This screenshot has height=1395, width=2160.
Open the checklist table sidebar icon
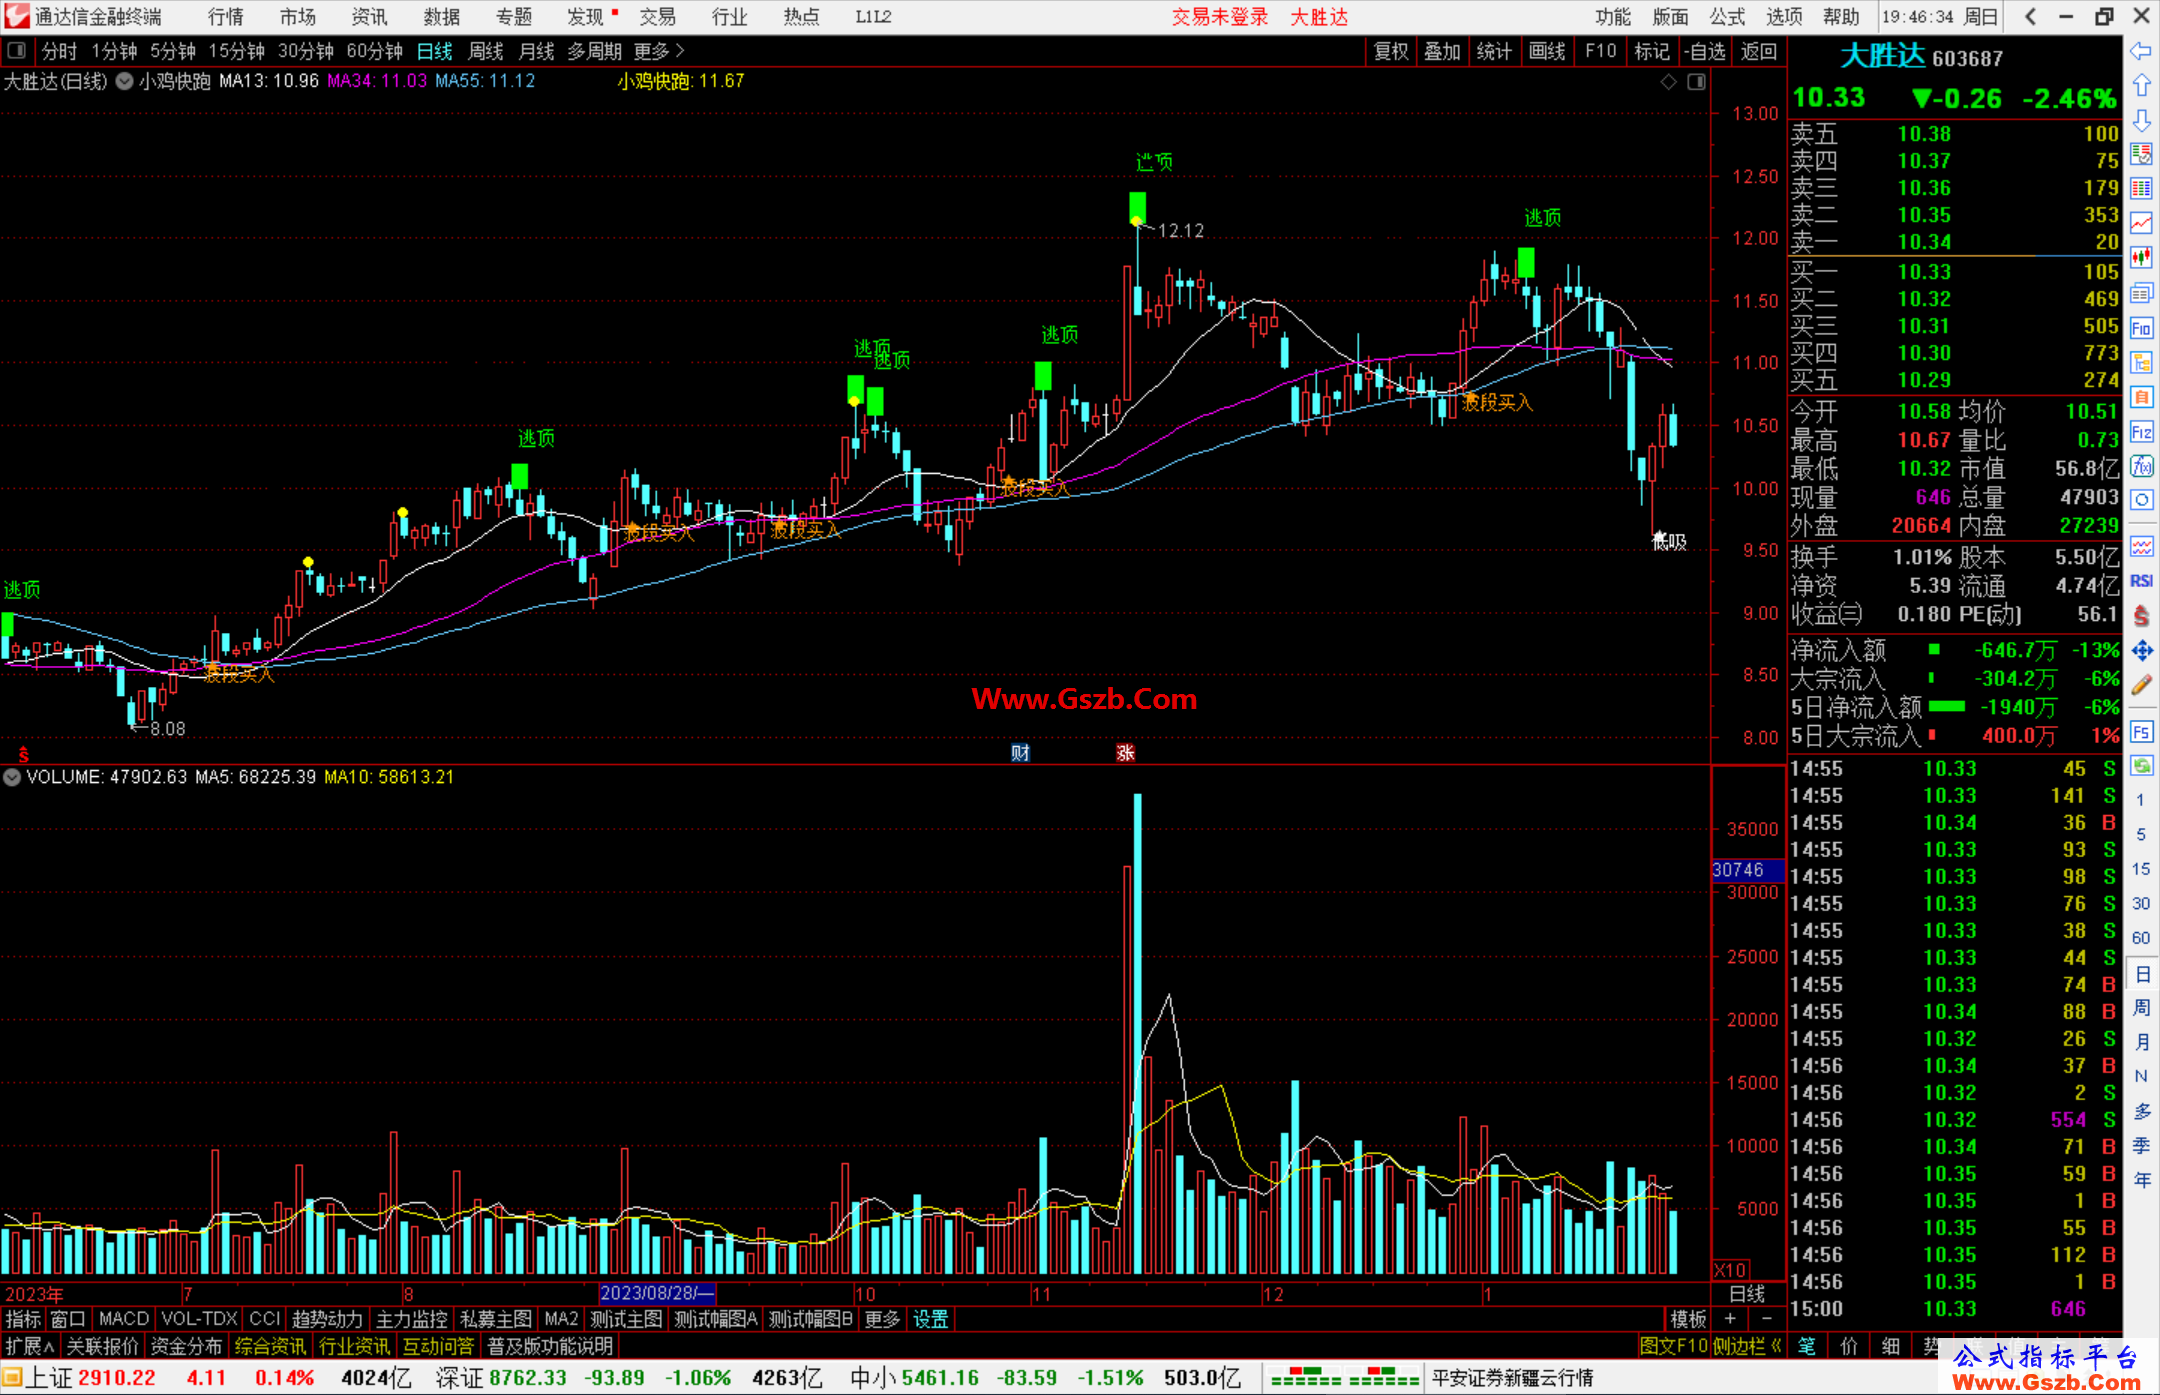click(x=2141, y=155)
